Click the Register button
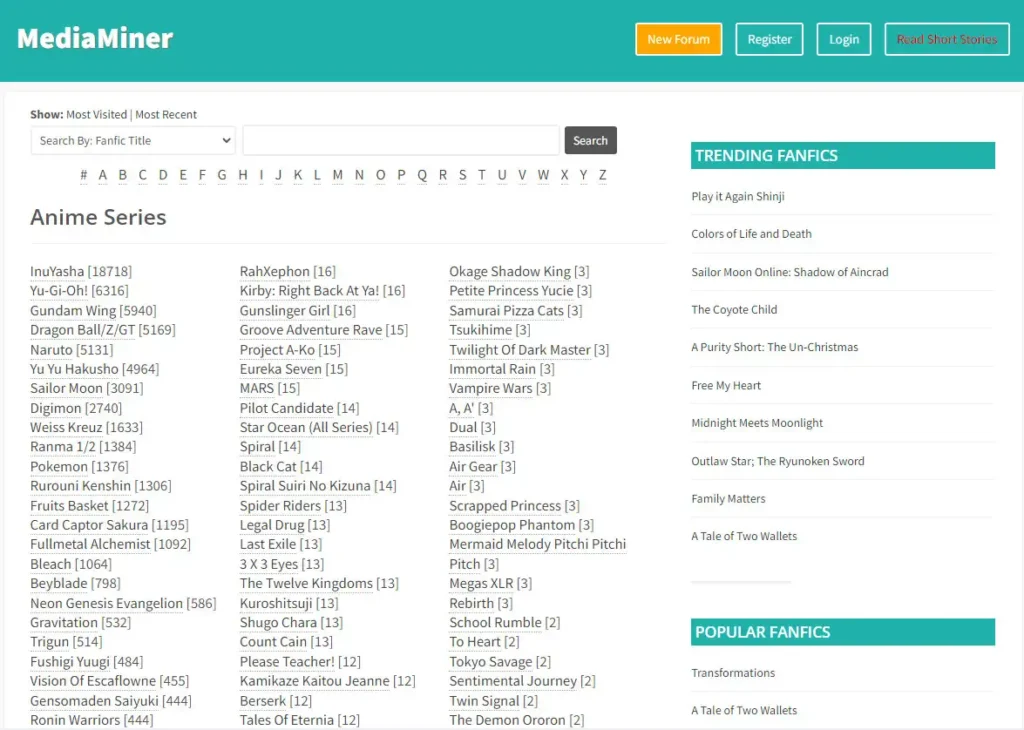The height and width of the screenshot is (730, 1024). pyautogui.click(x=769, y=40)
